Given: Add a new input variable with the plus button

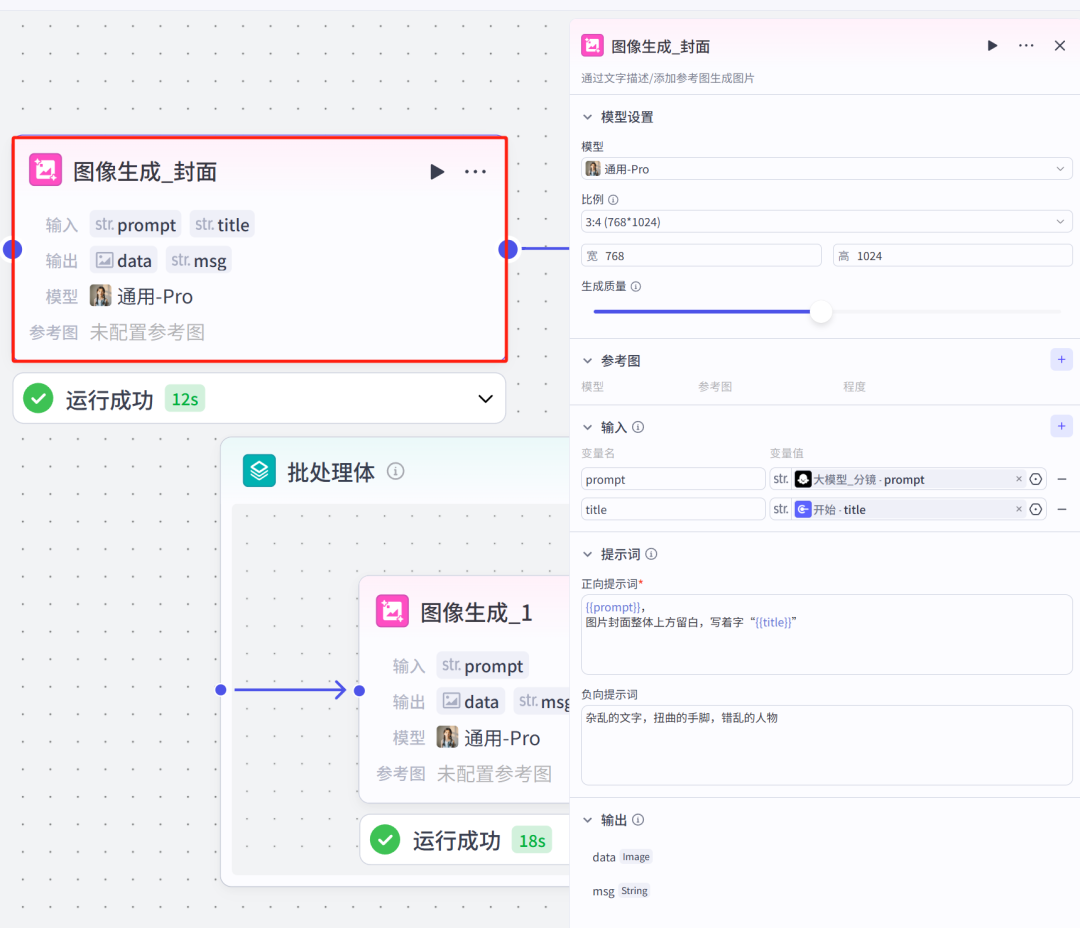Looking at the screenshot, I should click(1061, 426).
